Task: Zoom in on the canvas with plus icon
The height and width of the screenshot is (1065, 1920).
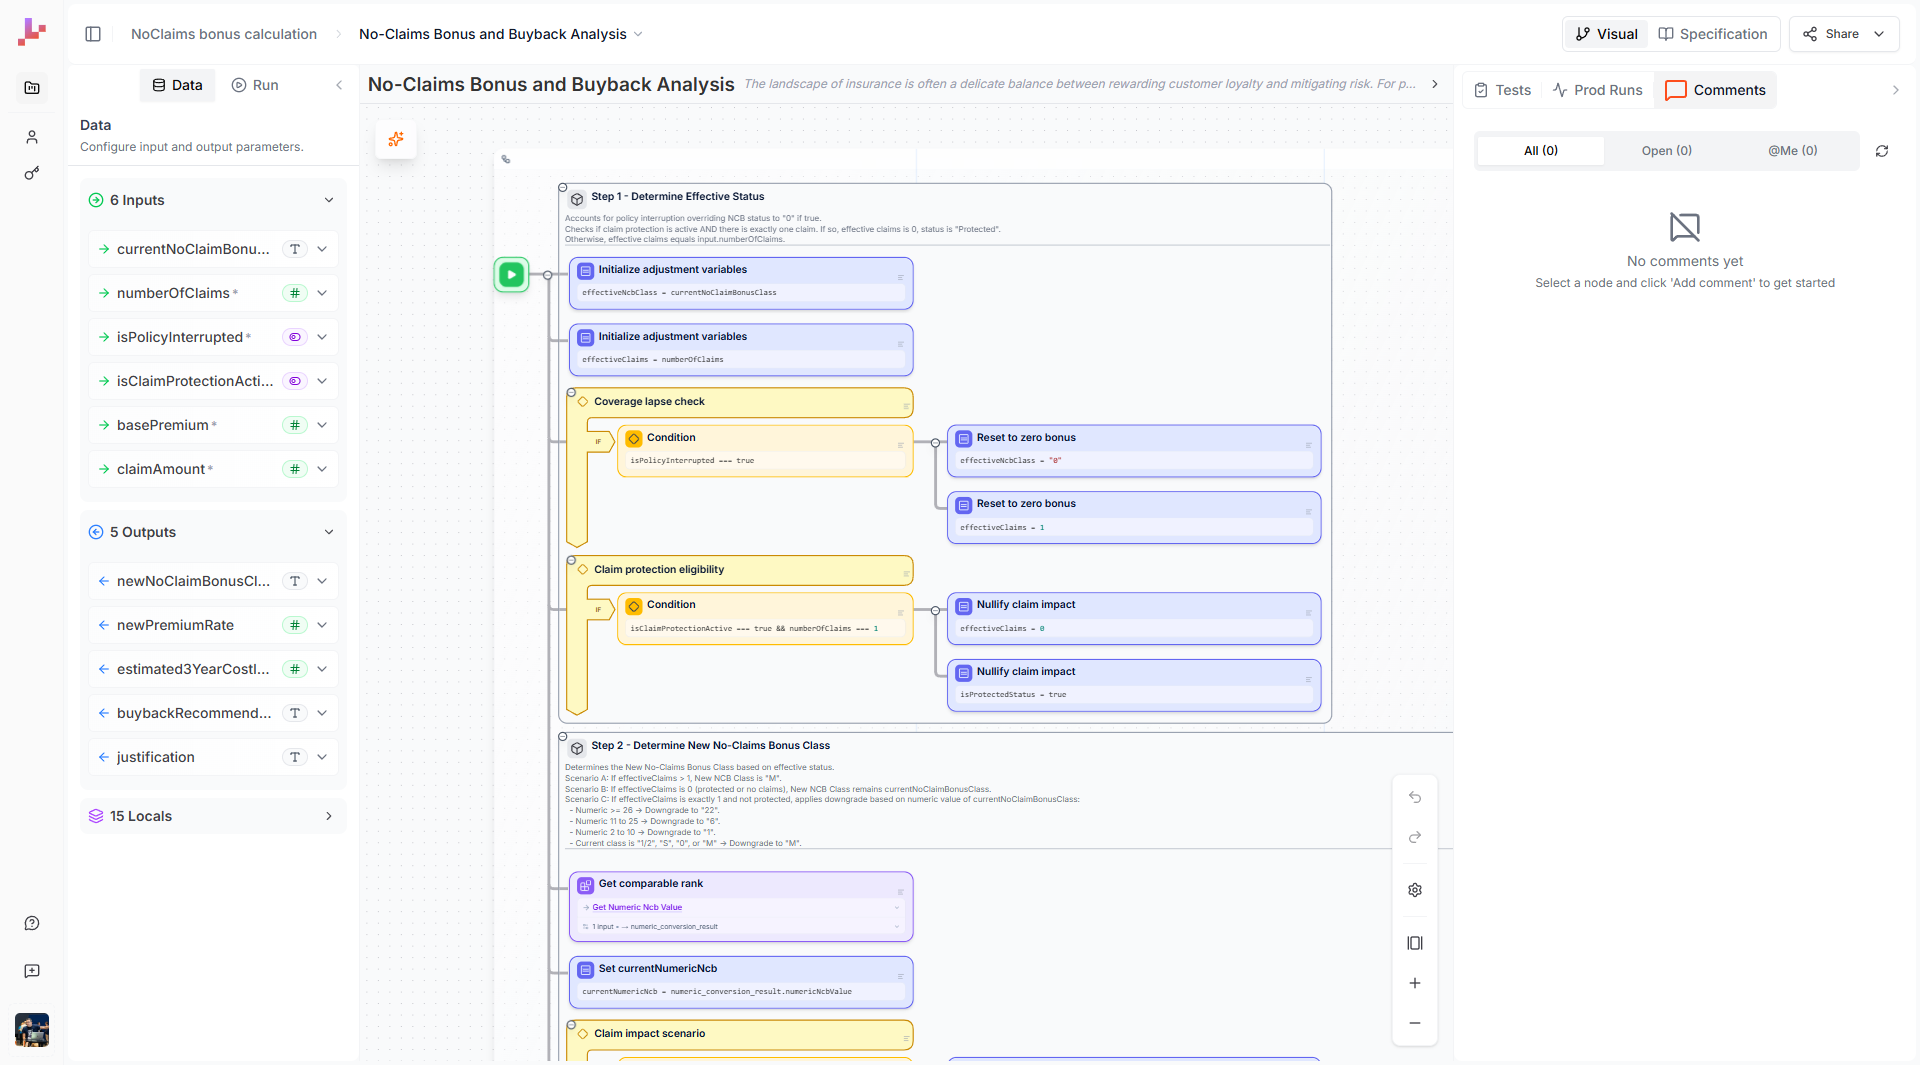Action: tap(1415, 983)
